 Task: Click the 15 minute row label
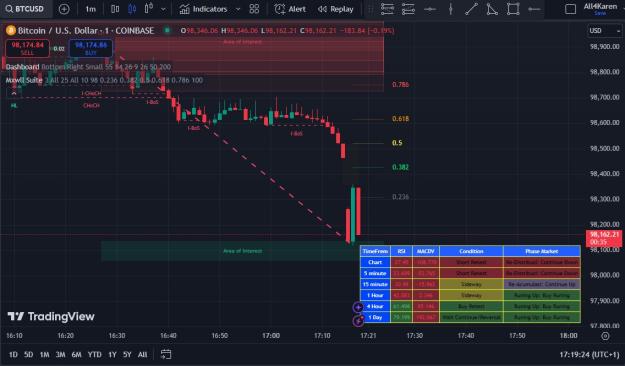(375, 284)
